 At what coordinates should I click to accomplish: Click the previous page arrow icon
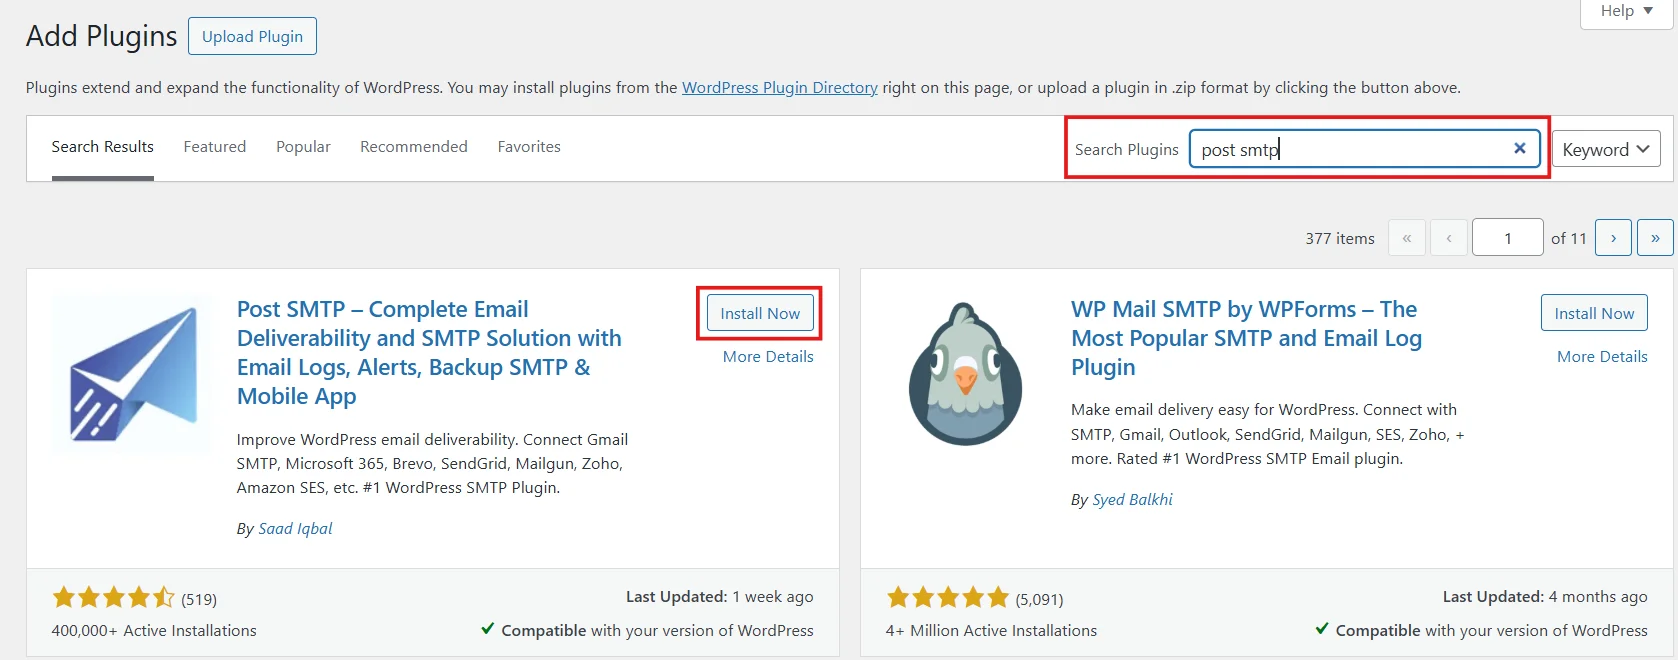1448,237
